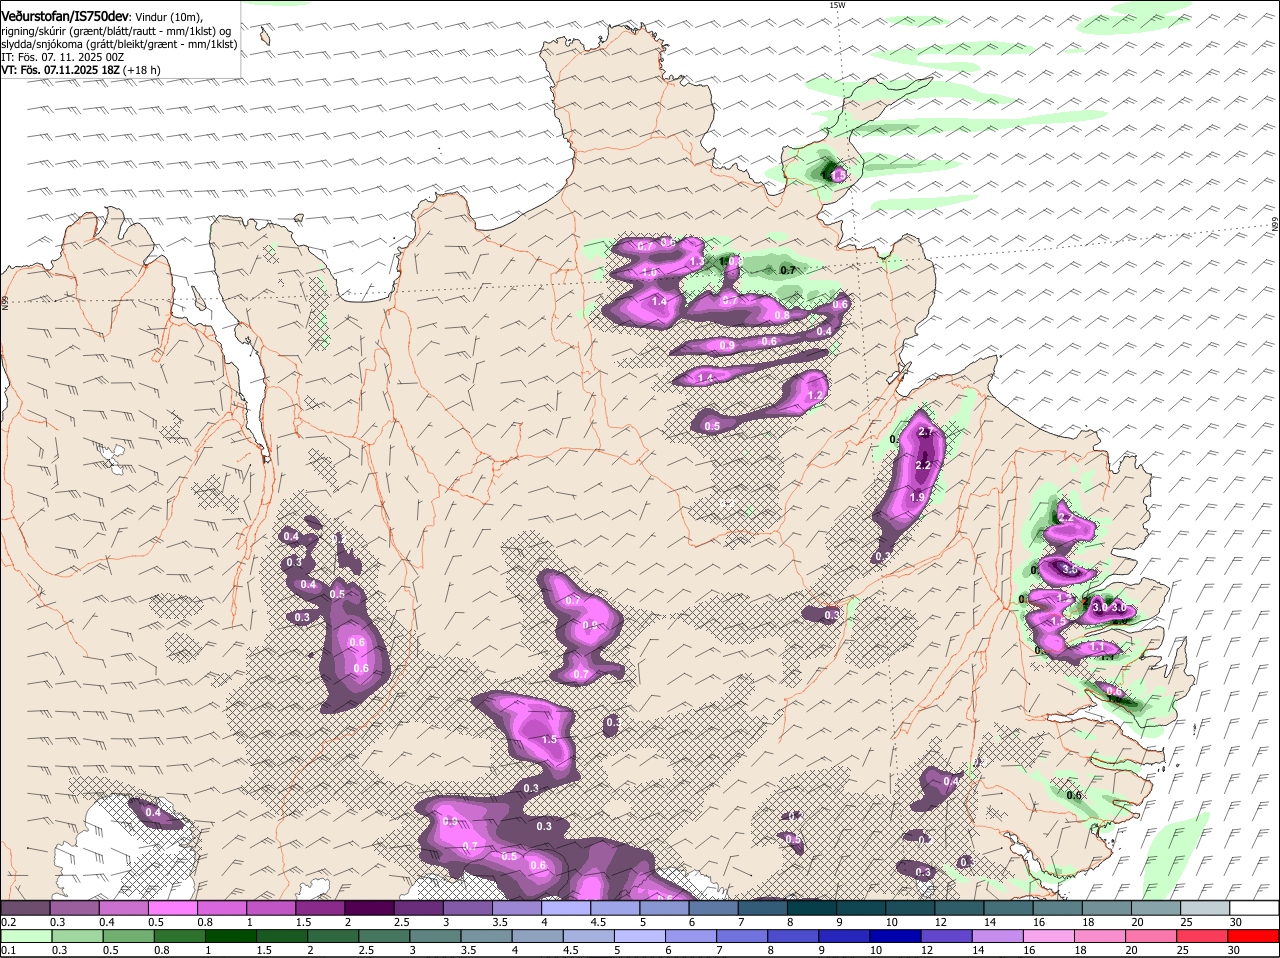Select red swatch after 30 in lower legend
The image size is (1280, 958).
click(1253, 936)
